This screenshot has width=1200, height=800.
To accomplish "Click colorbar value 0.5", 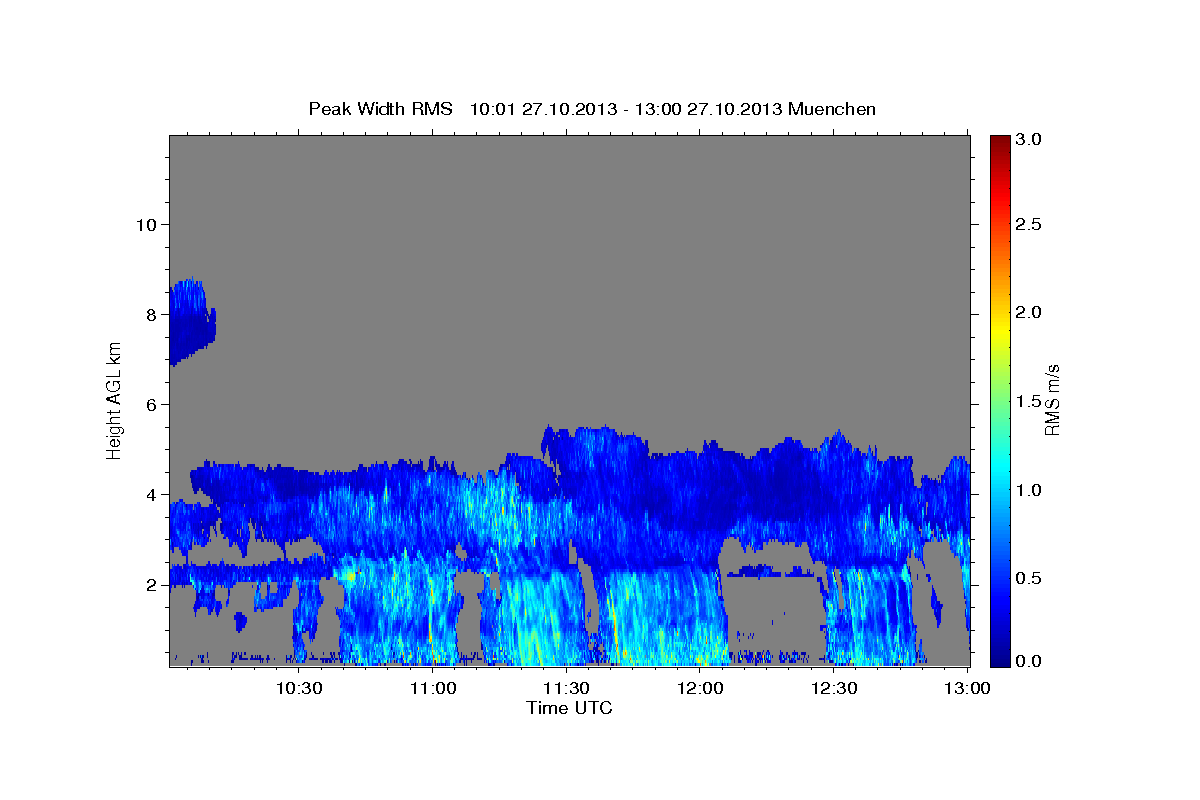I will tap(1029, 578).
